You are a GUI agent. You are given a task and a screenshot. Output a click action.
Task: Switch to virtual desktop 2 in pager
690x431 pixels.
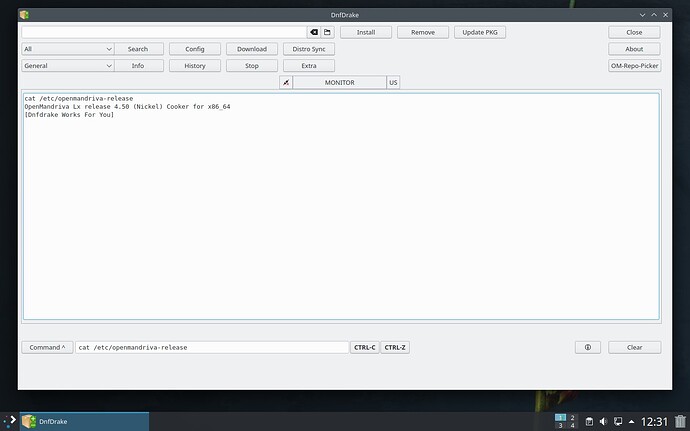(x=572, y=417)
